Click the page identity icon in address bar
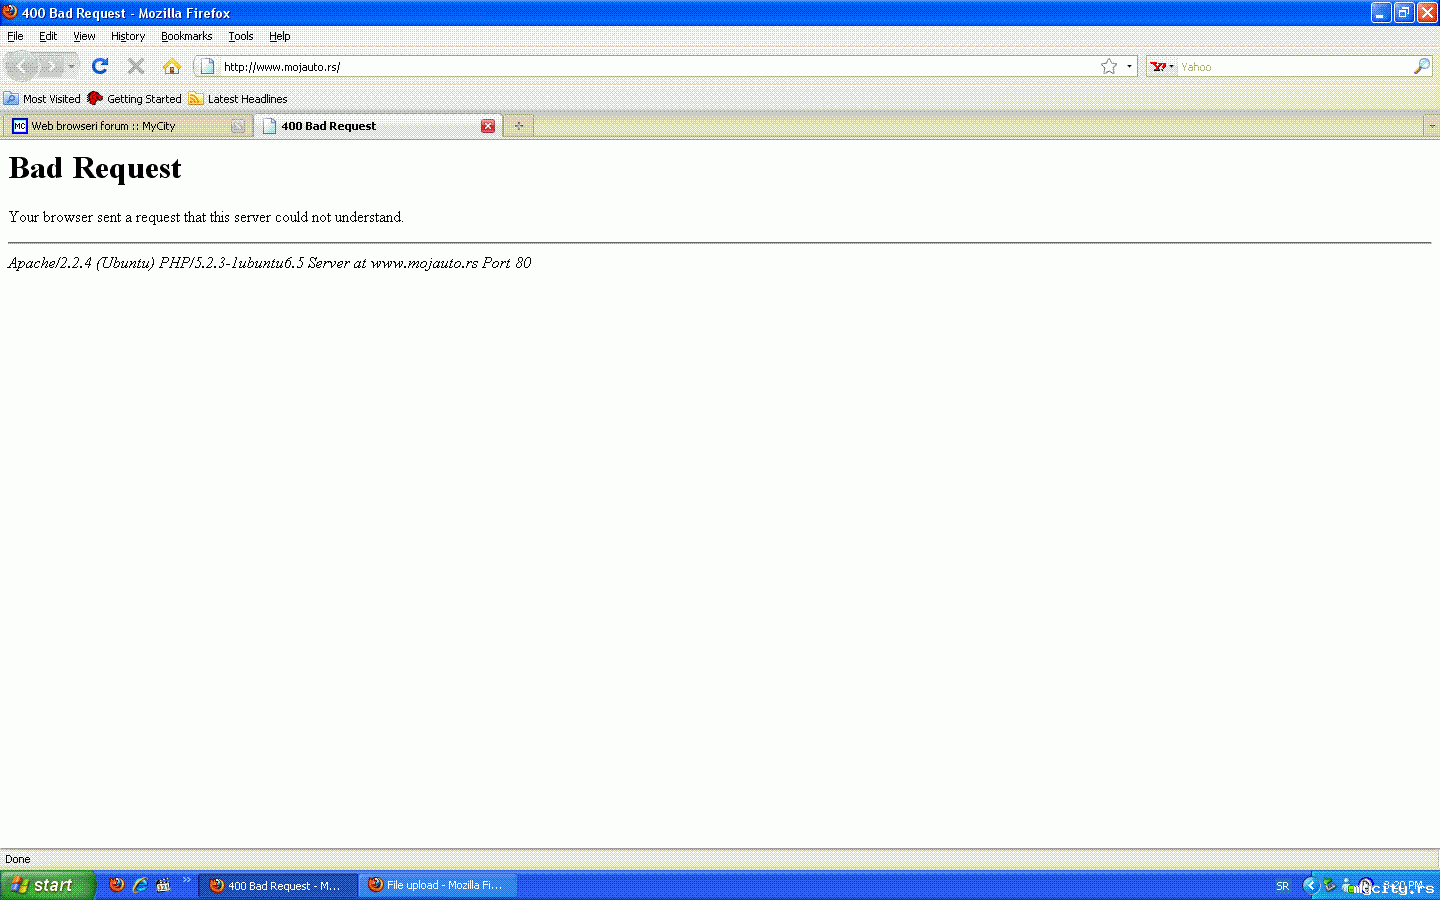Viewport: 1440px width, 900px height. pyautogui.click(x=207, y=67)
